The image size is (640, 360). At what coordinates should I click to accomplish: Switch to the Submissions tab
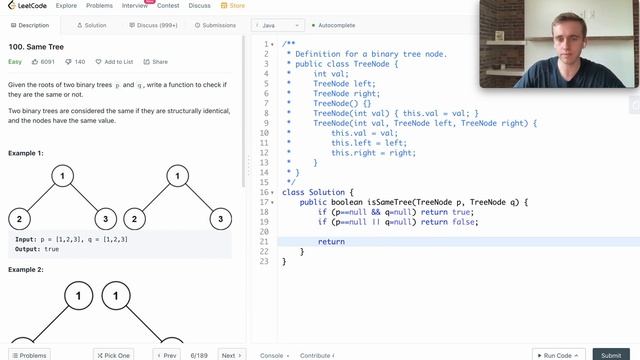(x=215, y=25)
